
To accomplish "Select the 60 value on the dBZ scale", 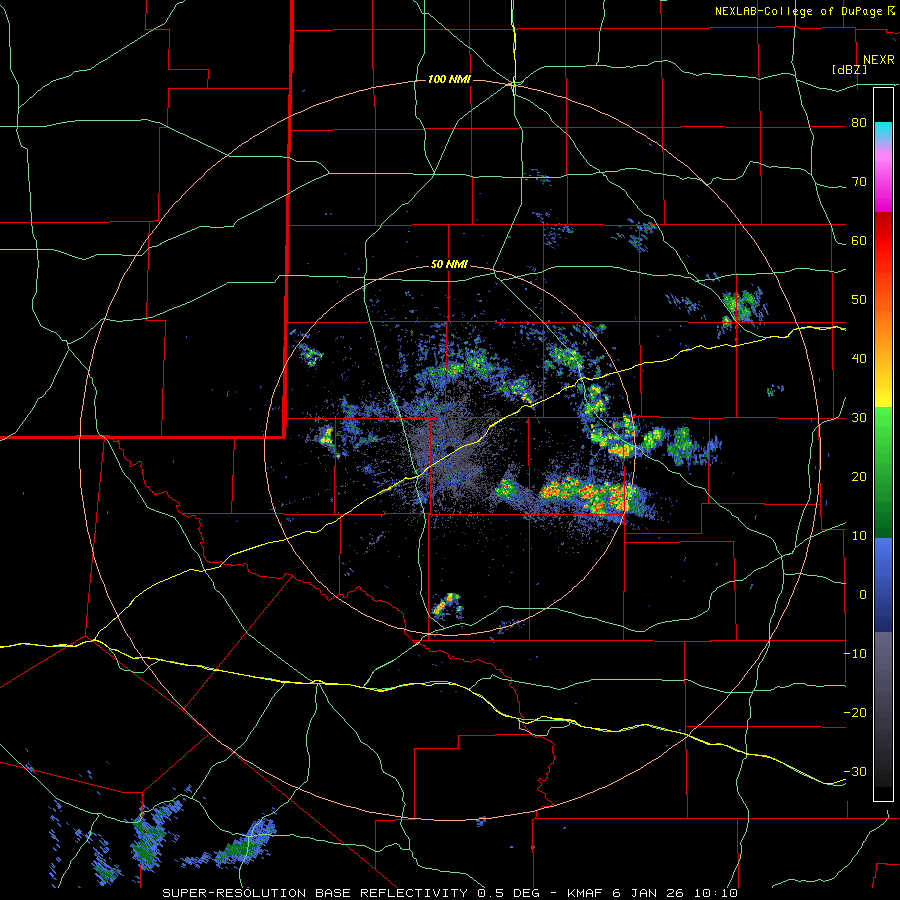I will tap(859, 241).
